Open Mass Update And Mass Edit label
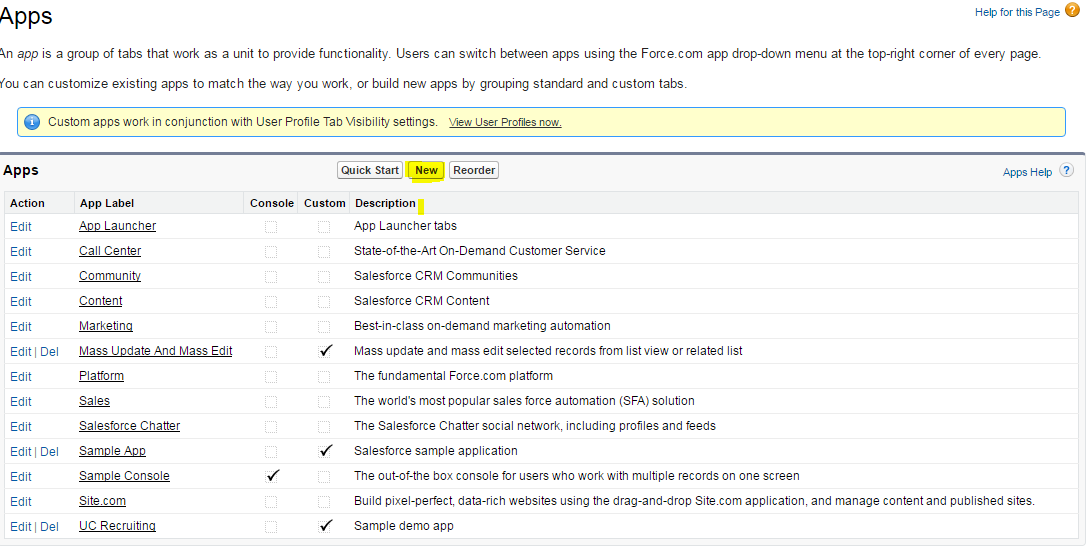Screen dimensions: 1089x555 pos(156,351)
